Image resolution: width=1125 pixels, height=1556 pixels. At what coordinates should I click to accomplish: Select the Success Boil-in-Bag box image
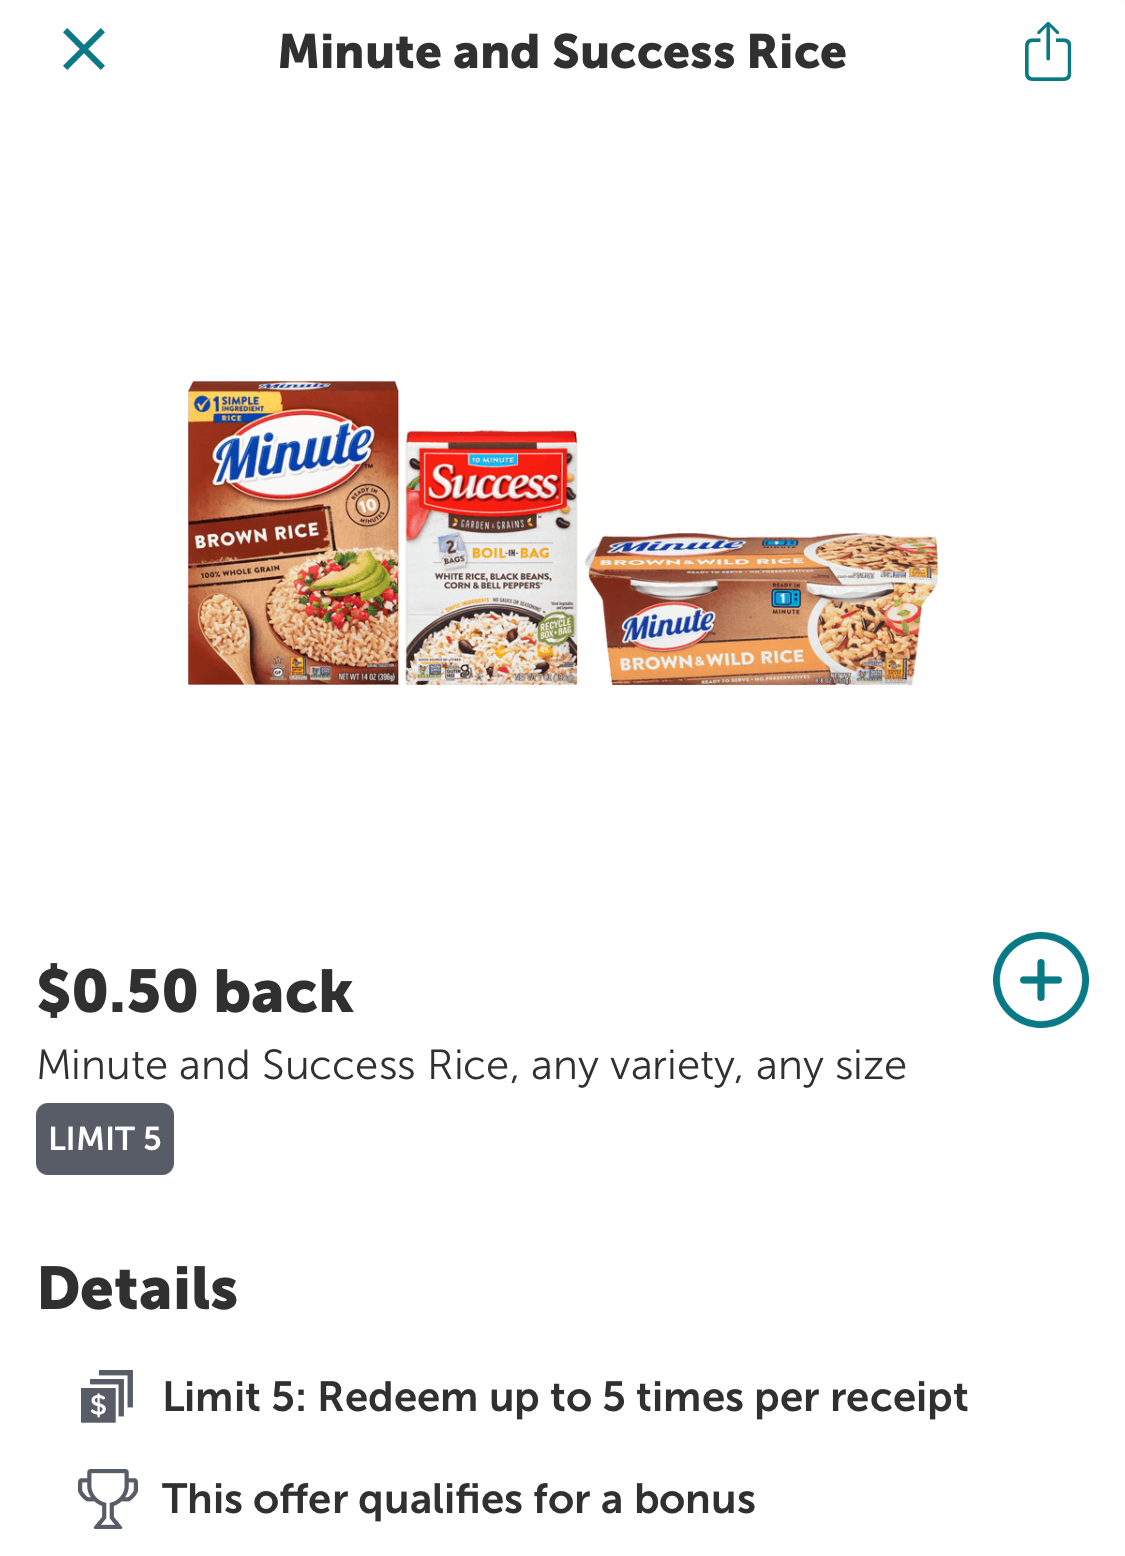click(x=491, y=557)
